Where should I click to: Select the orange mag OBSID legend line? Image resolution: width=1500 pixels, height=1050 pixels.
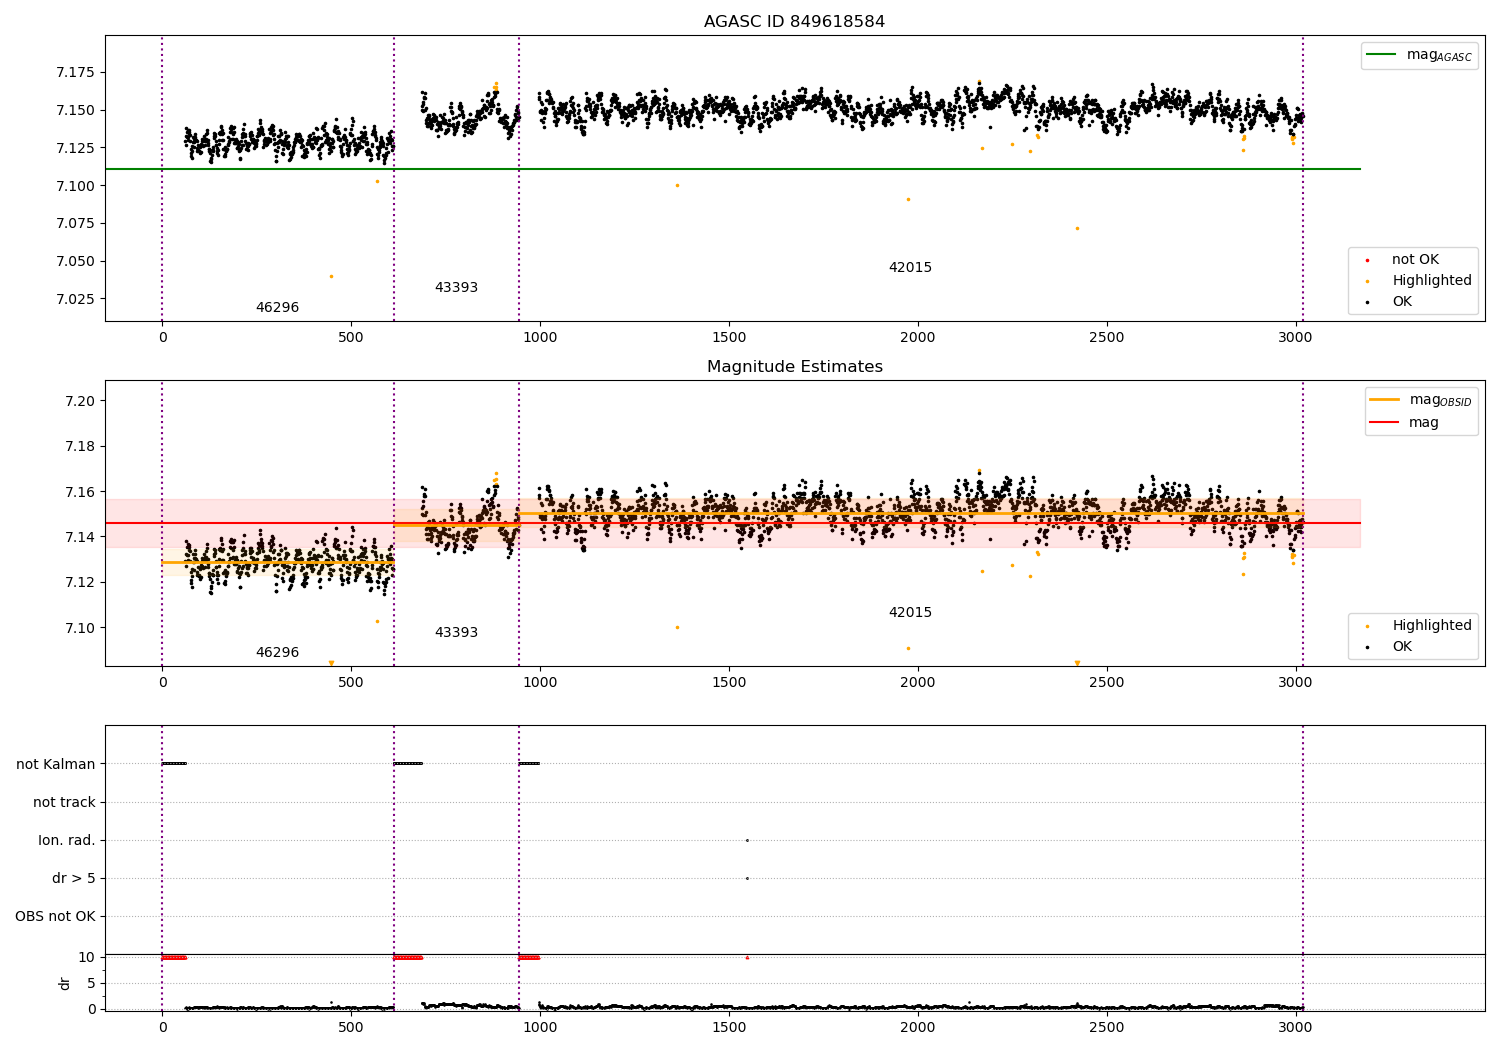tap(1384, 400)
